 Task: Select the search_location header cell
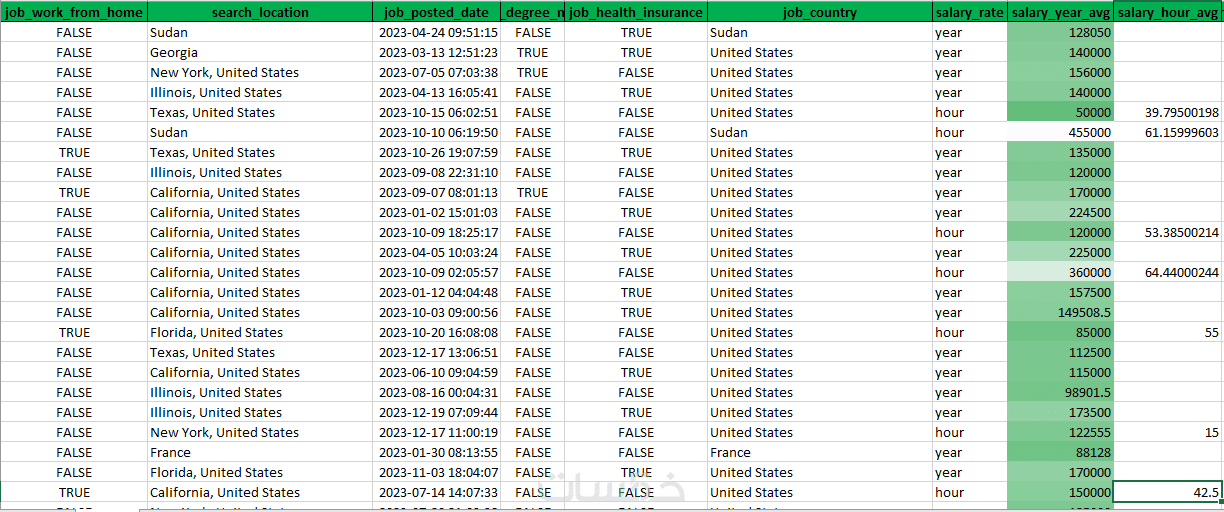pos(260,13)
